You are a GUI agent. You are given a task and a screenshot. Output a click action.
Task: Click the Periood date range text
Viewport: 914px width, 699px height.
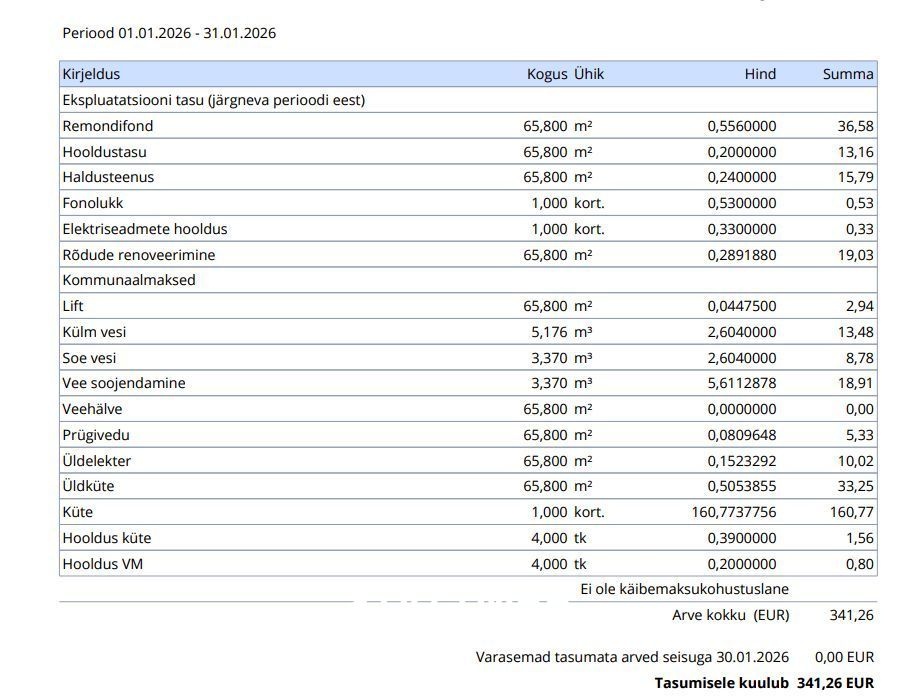pos(169,33)
